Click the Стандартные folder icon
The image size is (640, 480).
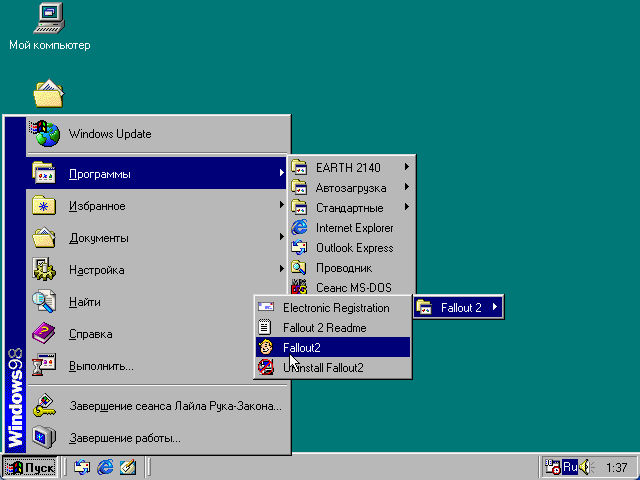[x=299, y=207]
